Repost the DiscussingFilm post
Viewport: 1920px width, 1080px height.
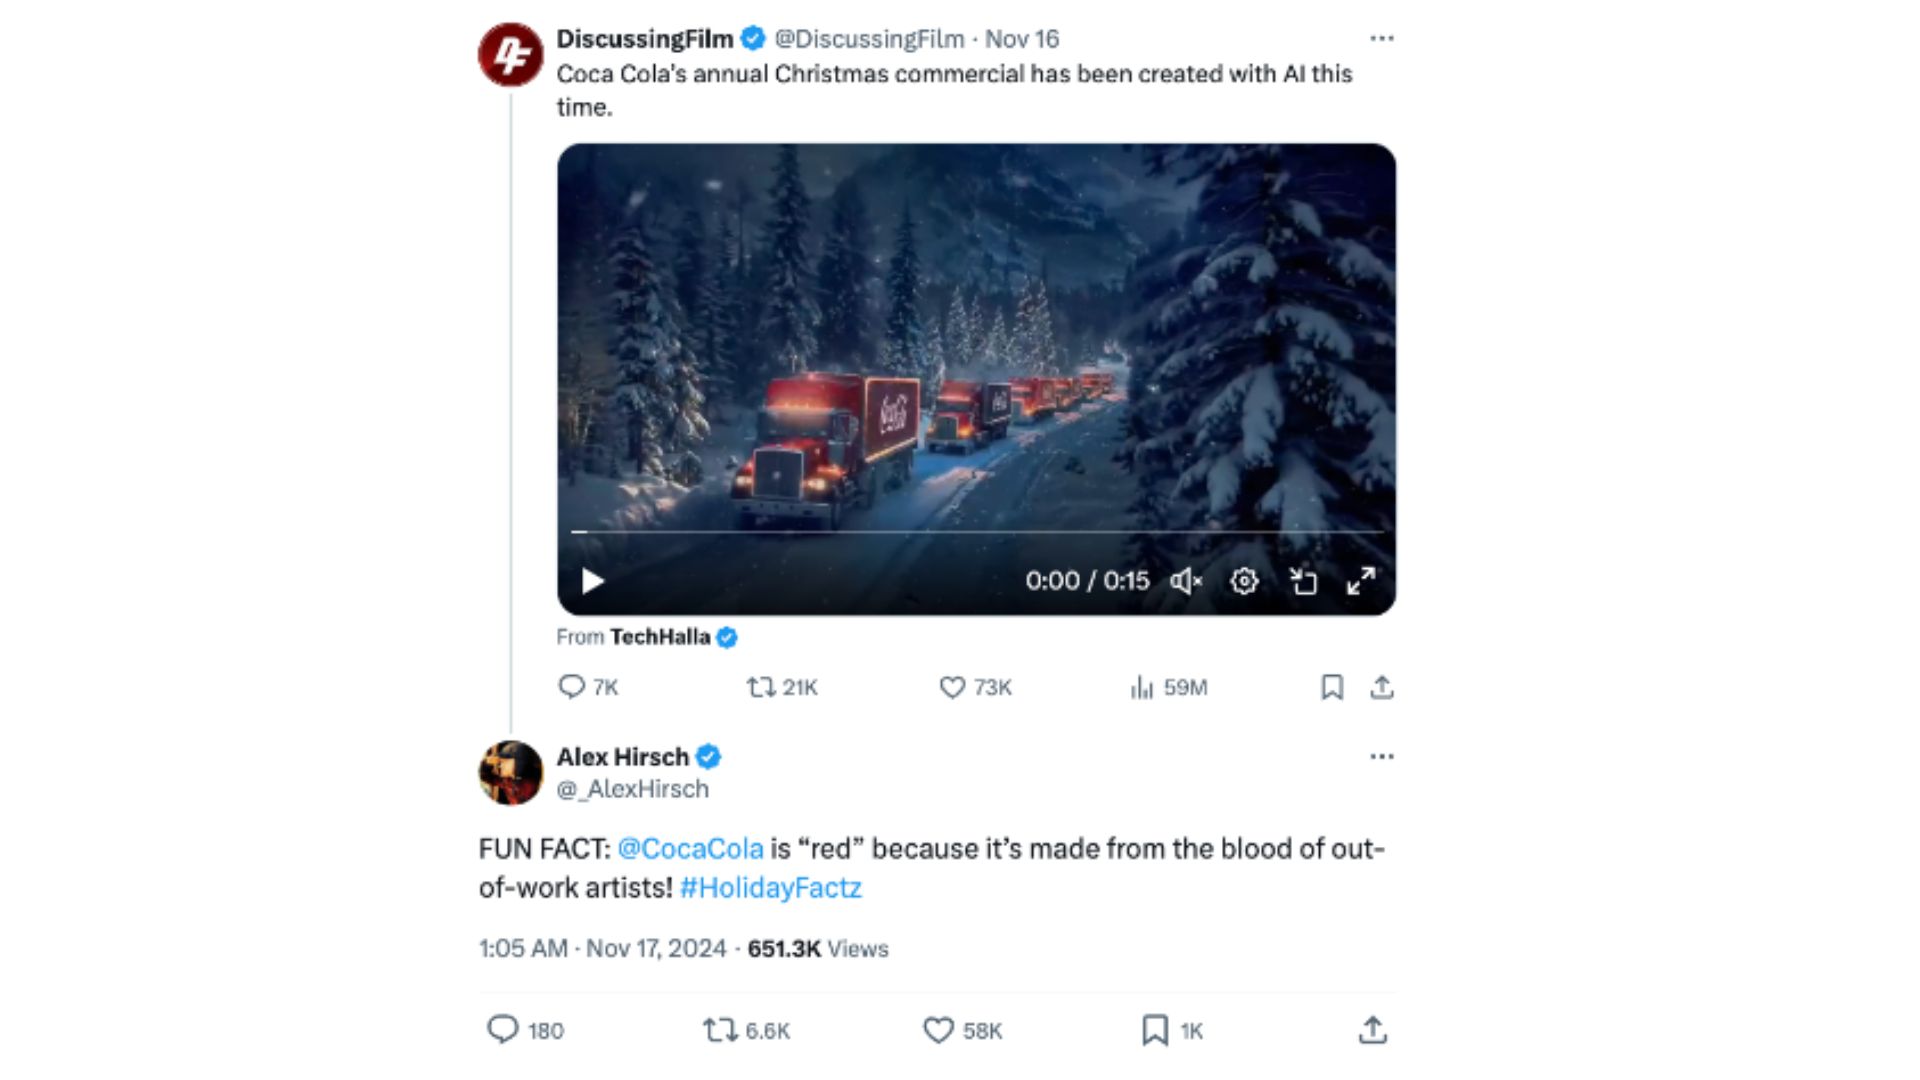[x=761, y=687]
